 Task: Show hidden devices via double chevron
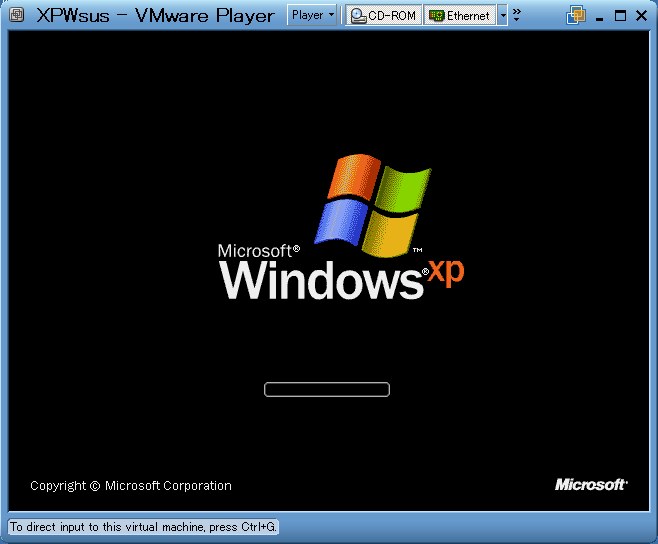click(517, 14)
